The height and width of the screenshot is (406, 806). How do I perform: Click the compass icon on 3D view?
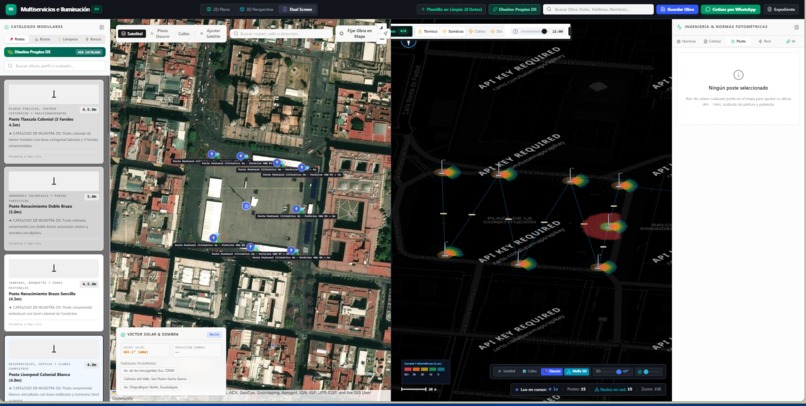[409, 43]
